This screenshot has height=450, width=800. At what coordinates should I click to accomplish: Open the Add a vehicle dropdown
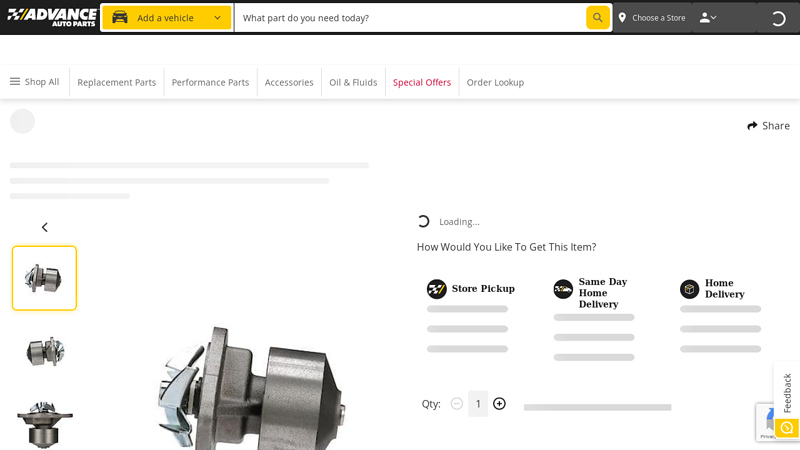167,17
